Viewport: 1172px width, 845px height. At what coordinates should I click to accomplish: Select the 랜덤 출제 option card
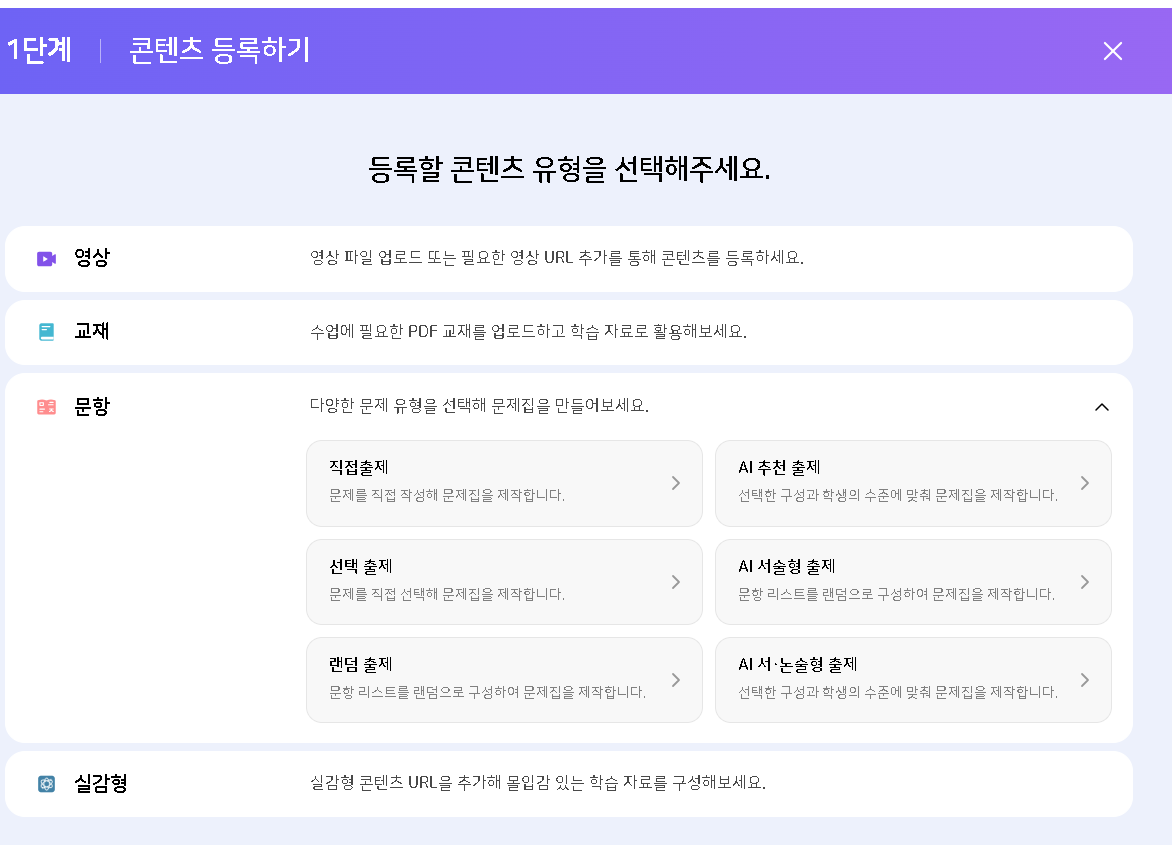503,679
